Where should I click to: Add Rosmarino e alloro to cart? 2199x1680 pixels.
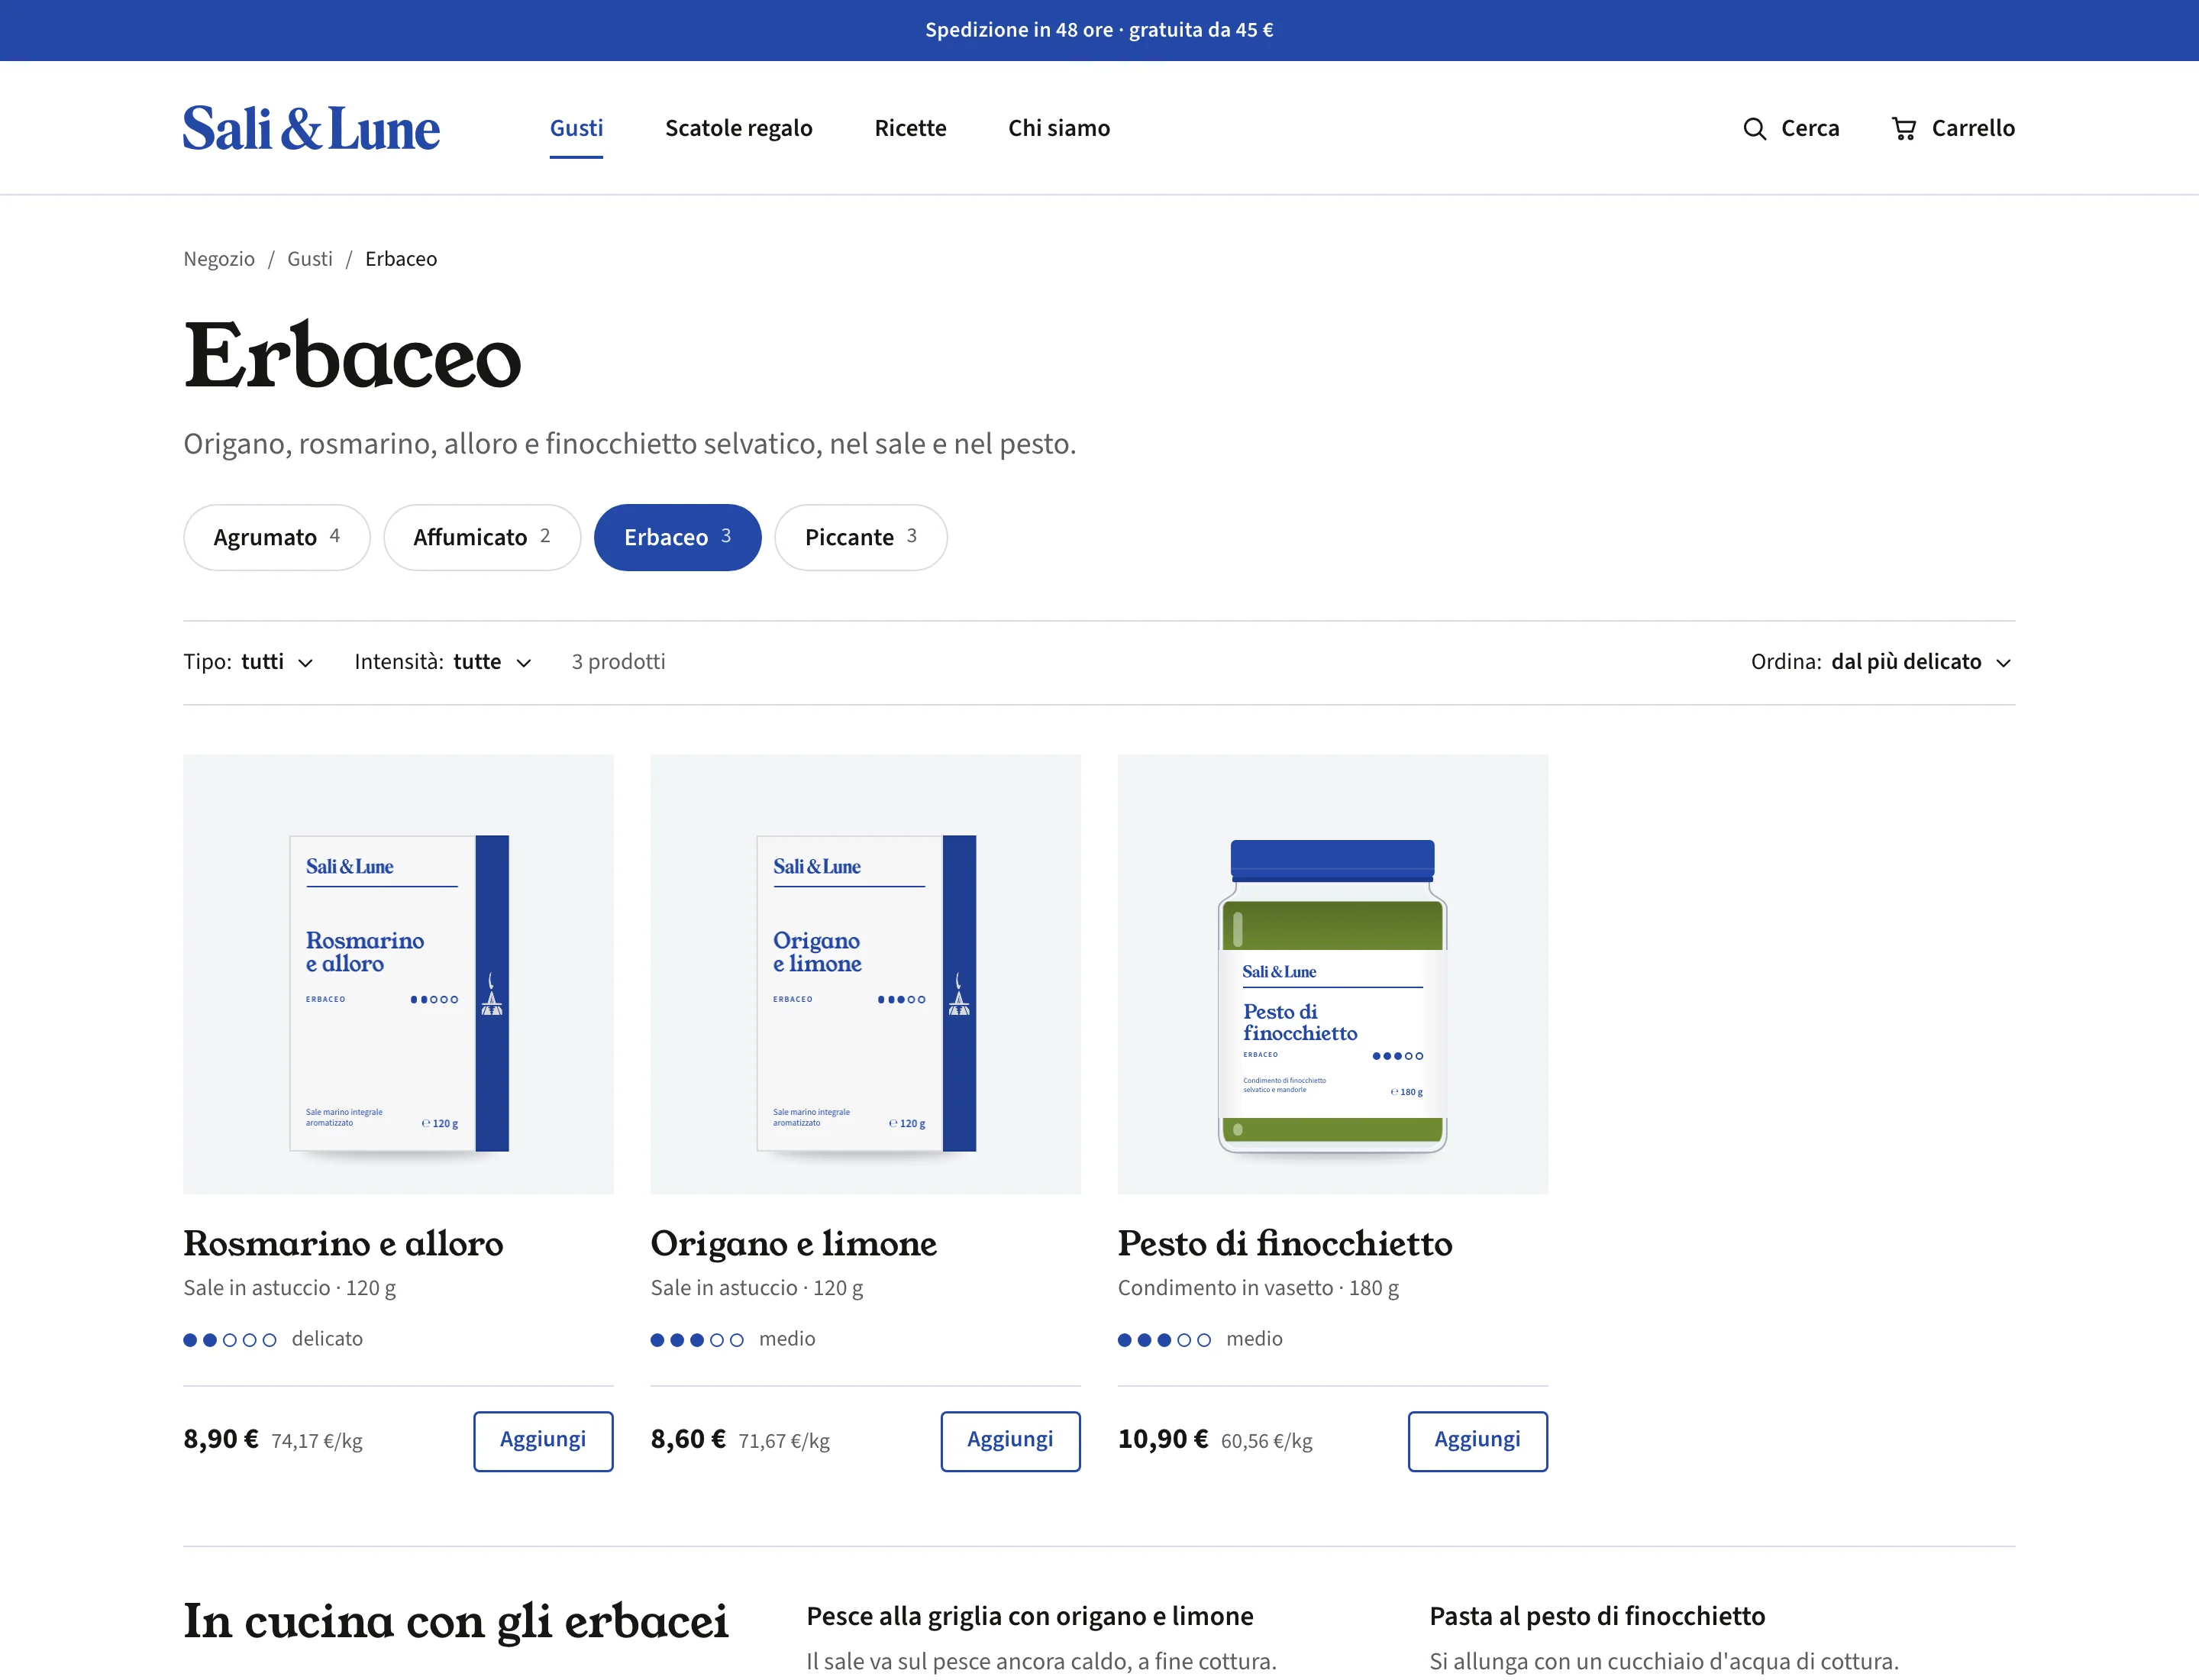(543, 1441)
